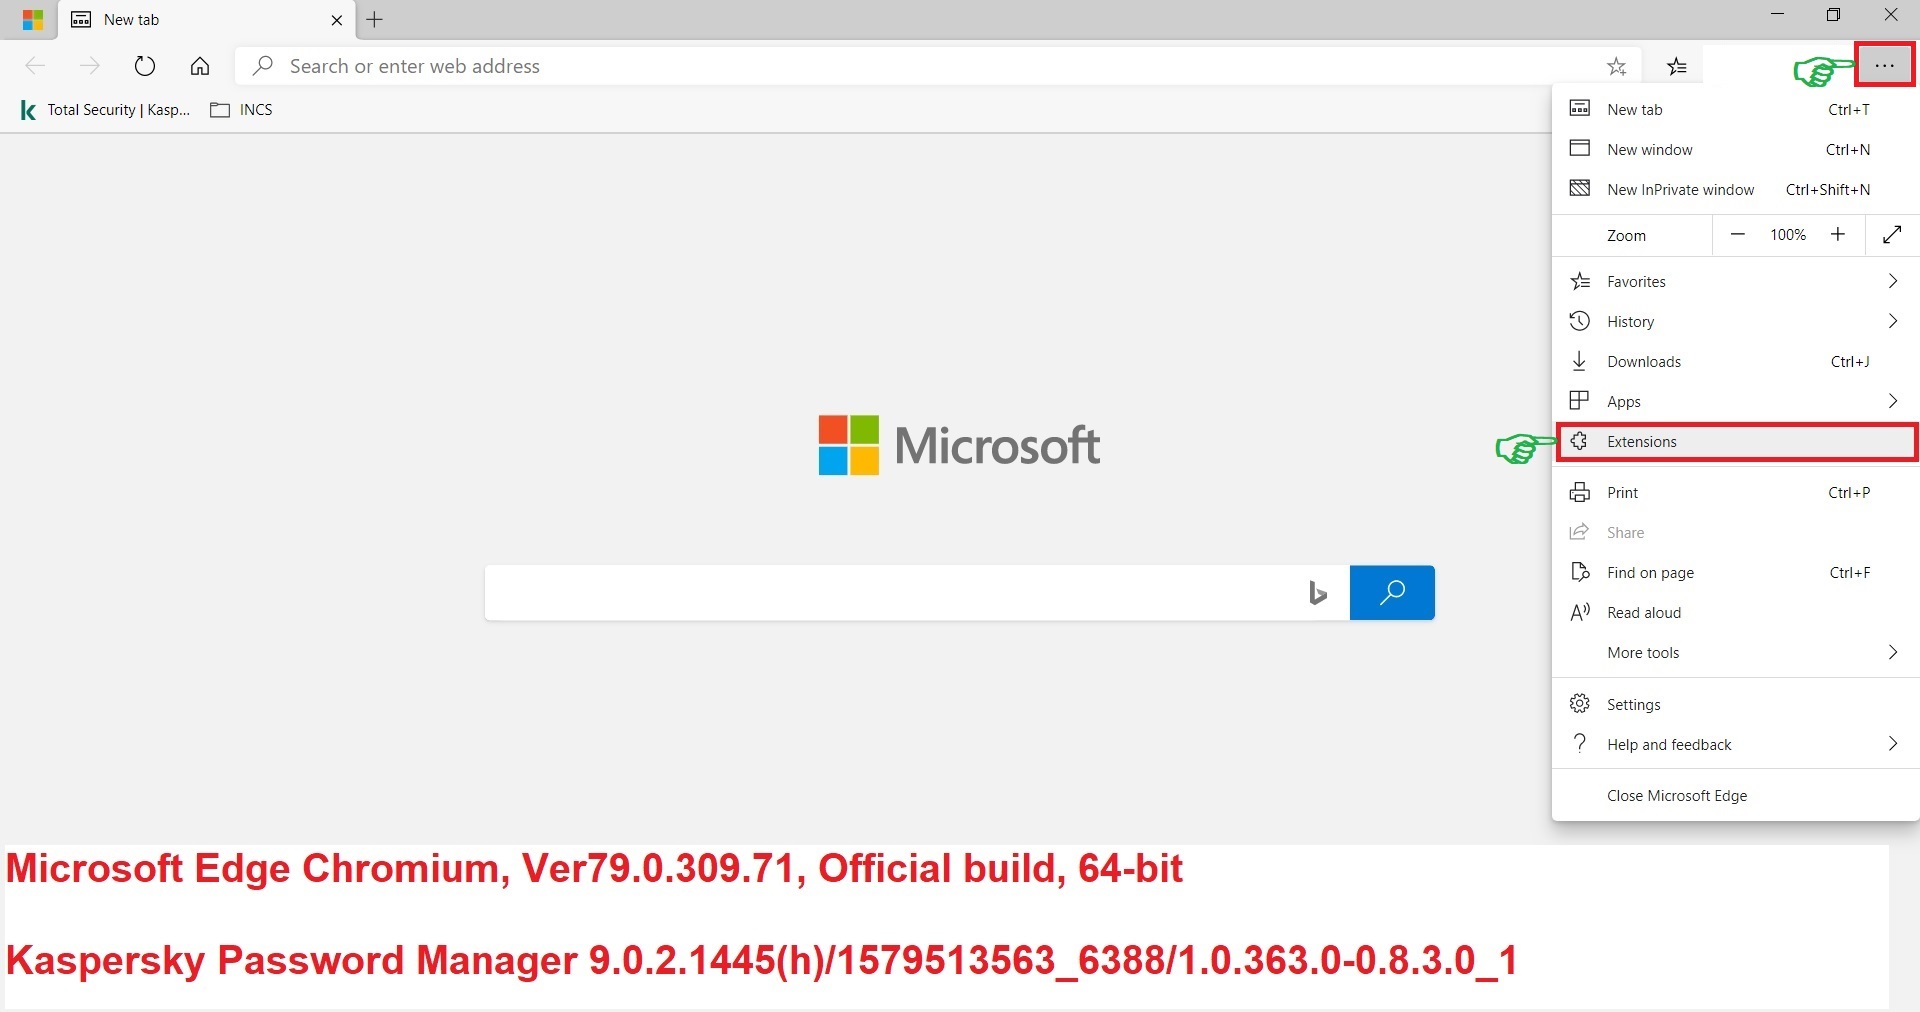This screenshot has width=1920, height=1012.
Task: Expand the Apps submenu
Action: coord(1735,401)
